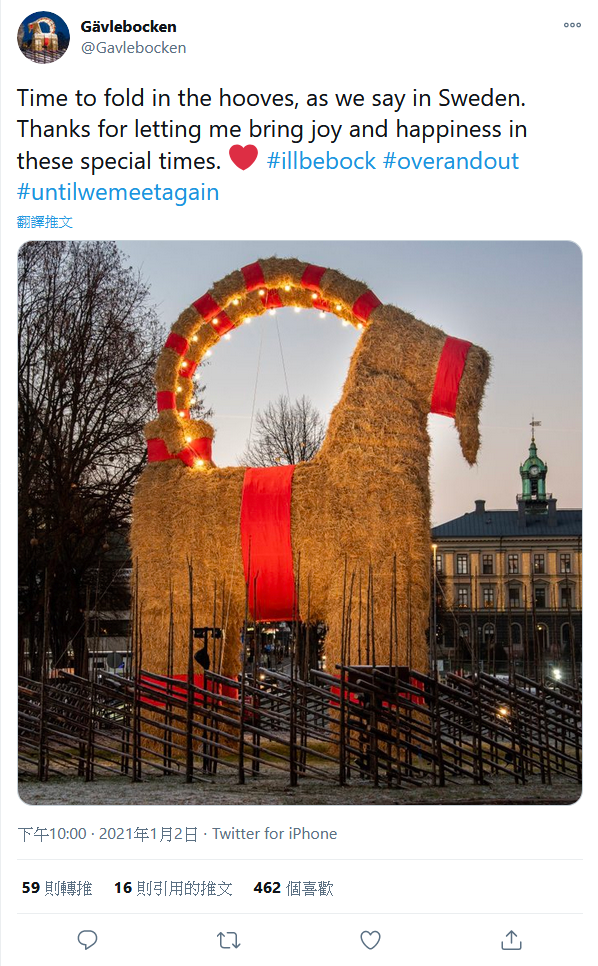
Task: Click the reply speech bubble icon
Action: (87, 940)
